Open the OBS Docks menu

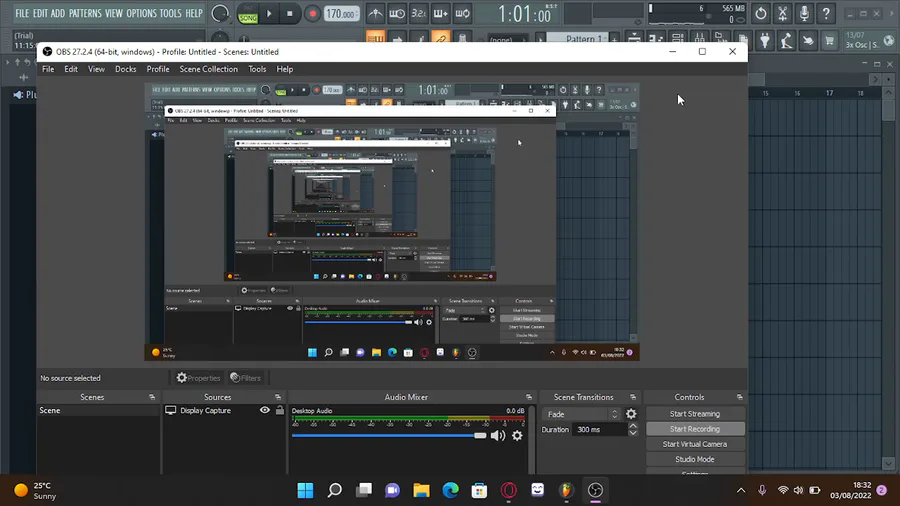[x=126, y=69]
